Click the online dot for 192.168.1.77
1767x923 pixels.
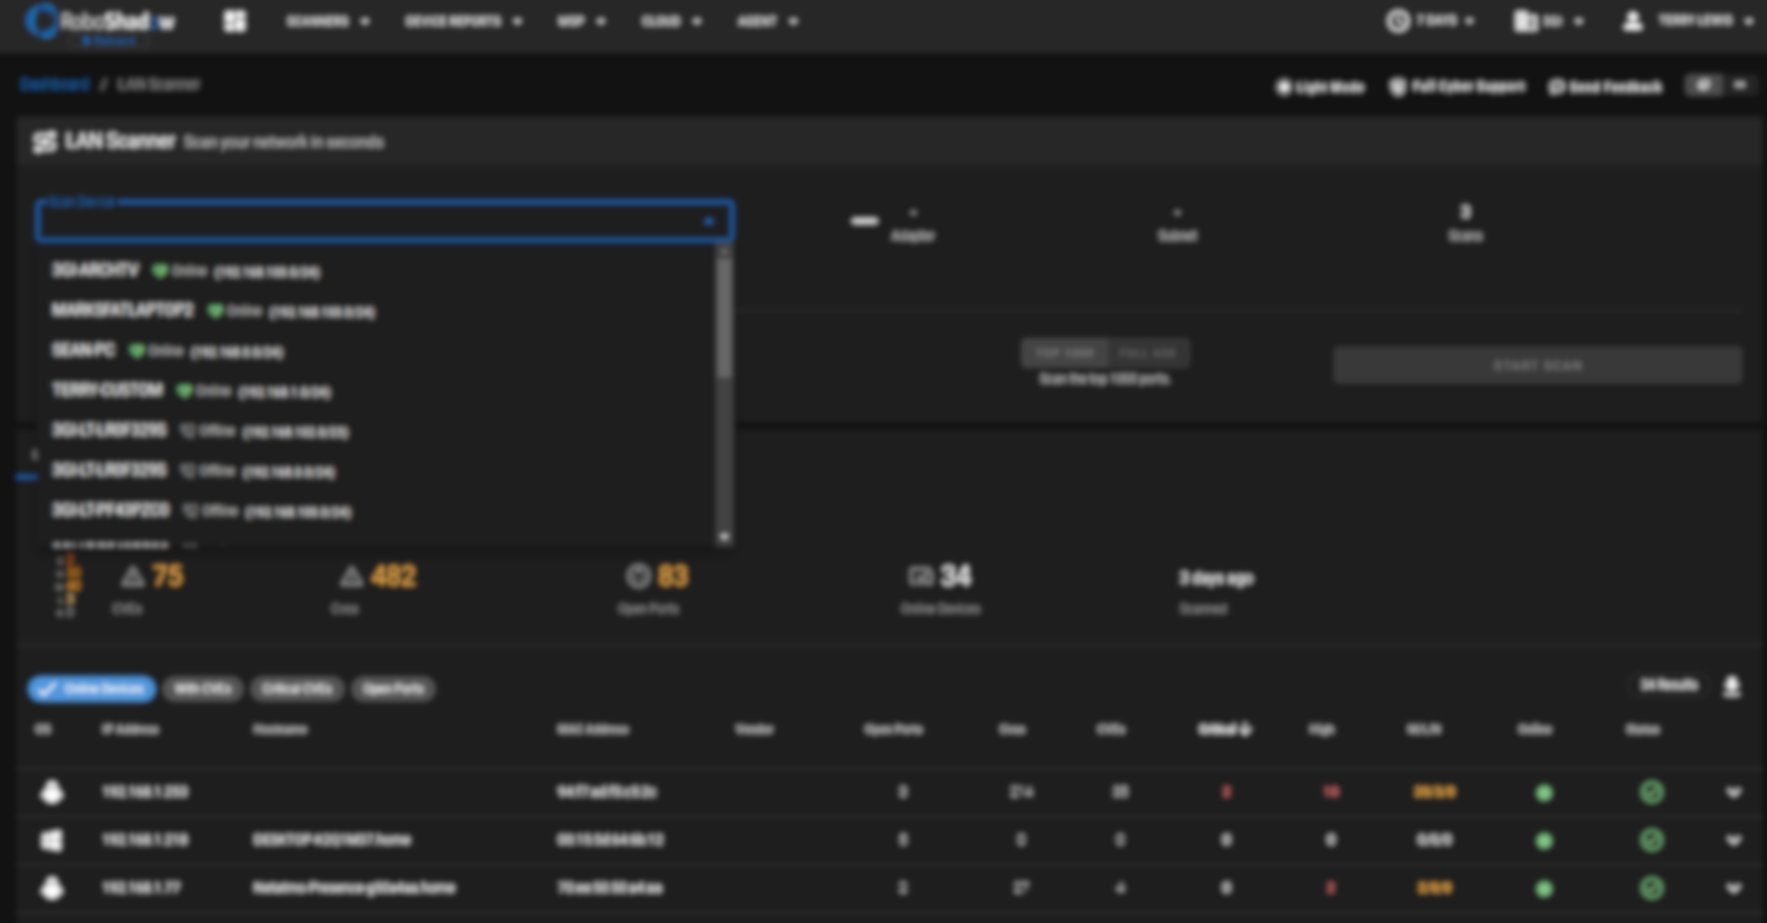coord(1544,888)
